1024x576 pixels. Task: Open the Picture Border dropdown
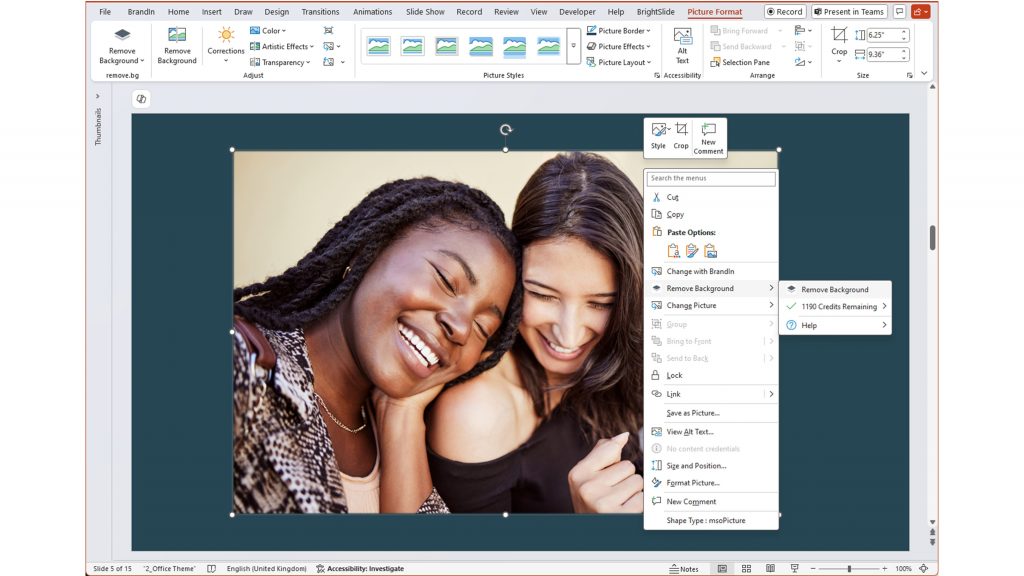(622, 30)
